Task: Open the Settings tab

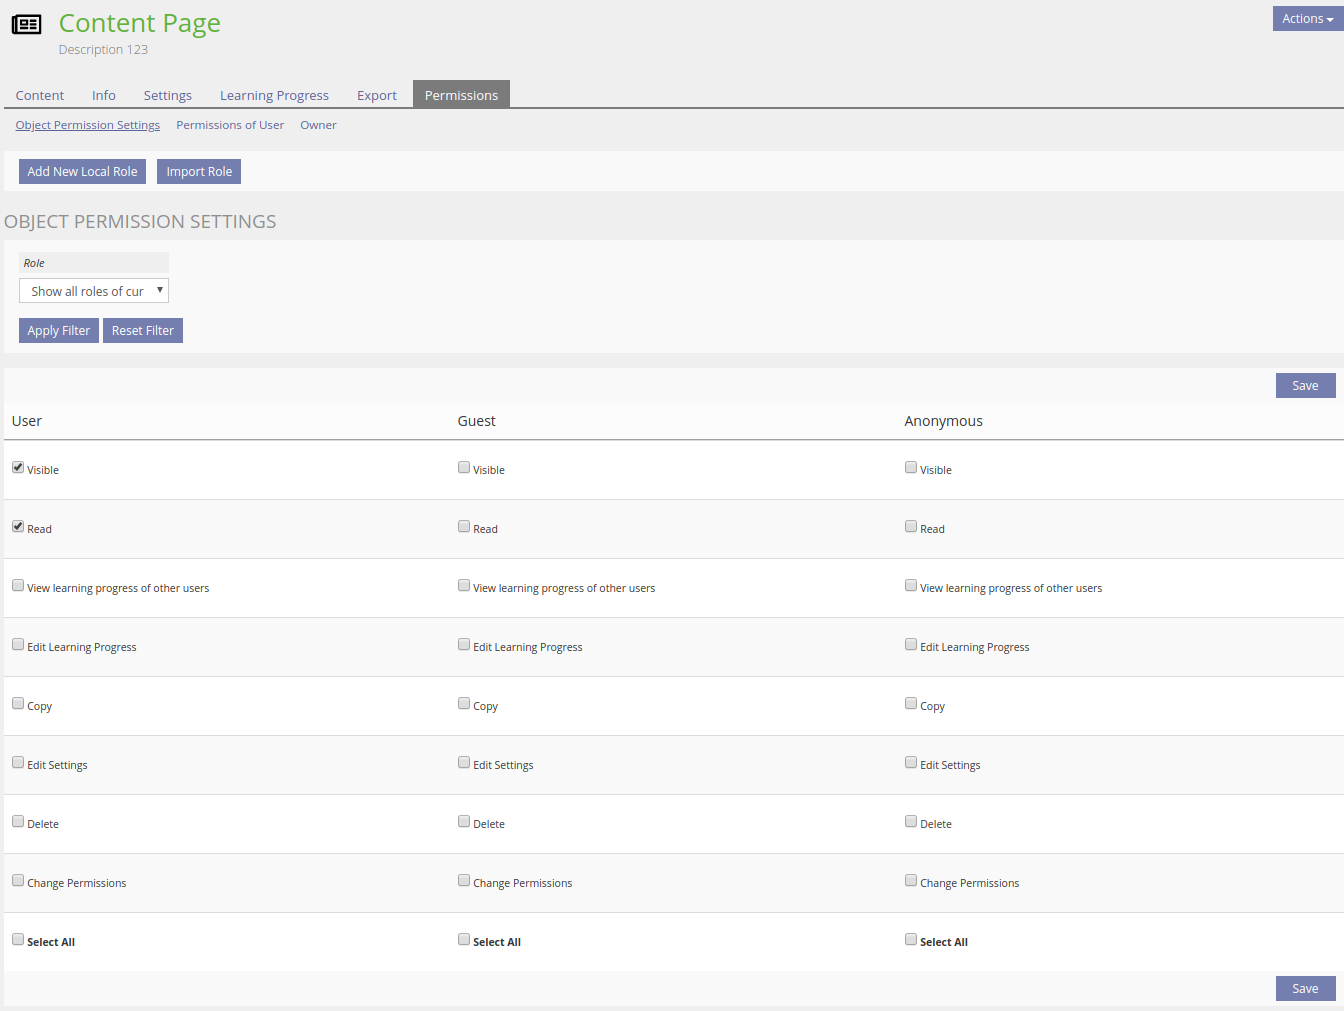Action: [167, 96]
